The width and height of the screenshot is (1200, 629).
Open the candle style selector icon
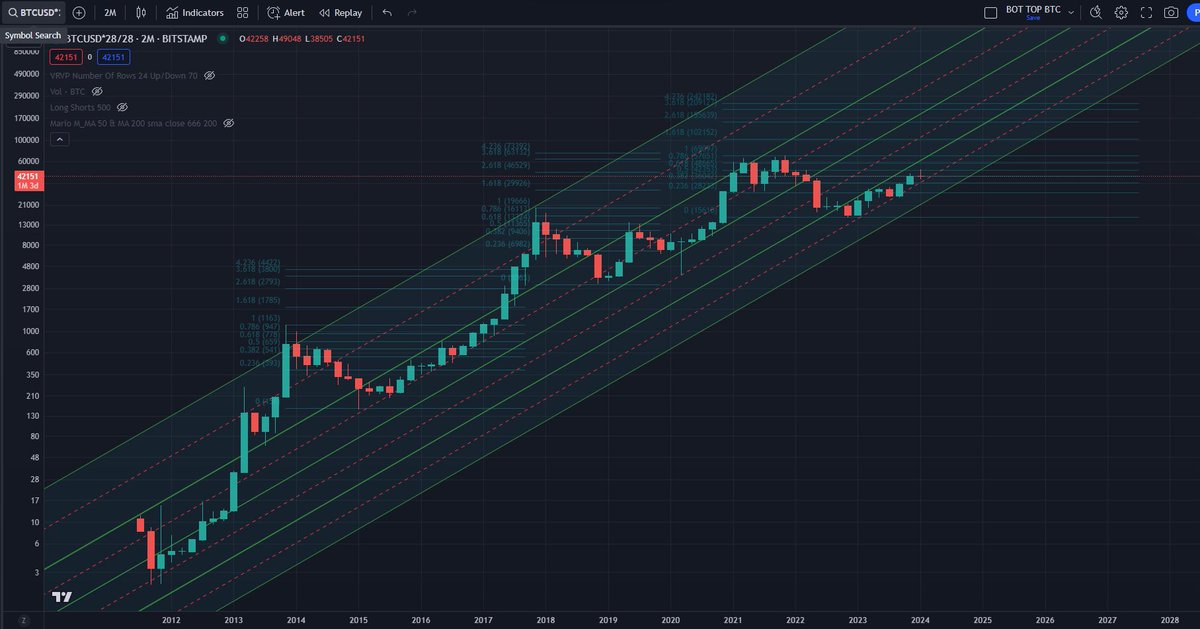(x=139, y=13)
